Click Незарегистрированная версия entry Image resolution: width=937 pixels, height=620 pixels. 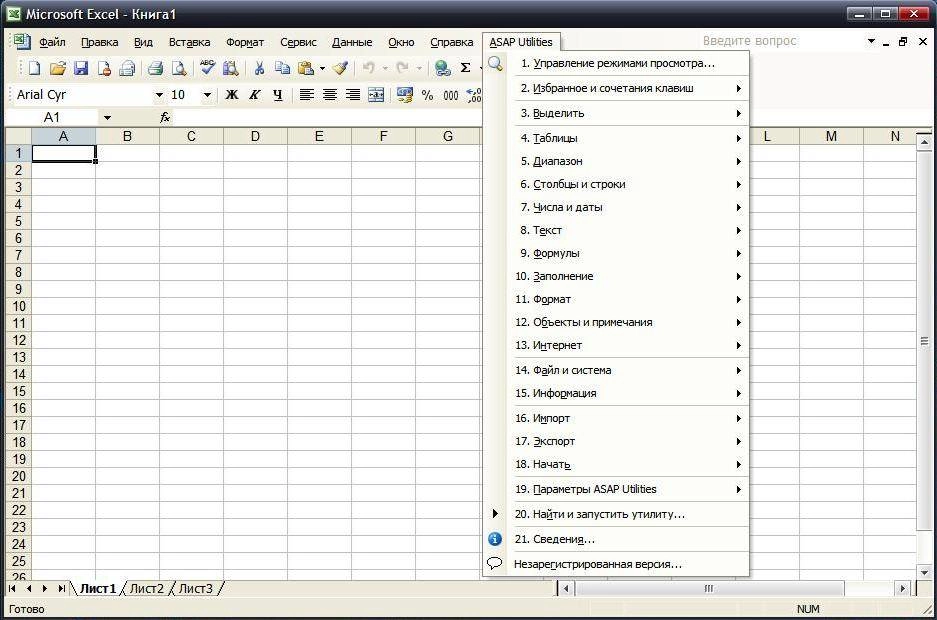pos(617,564)
